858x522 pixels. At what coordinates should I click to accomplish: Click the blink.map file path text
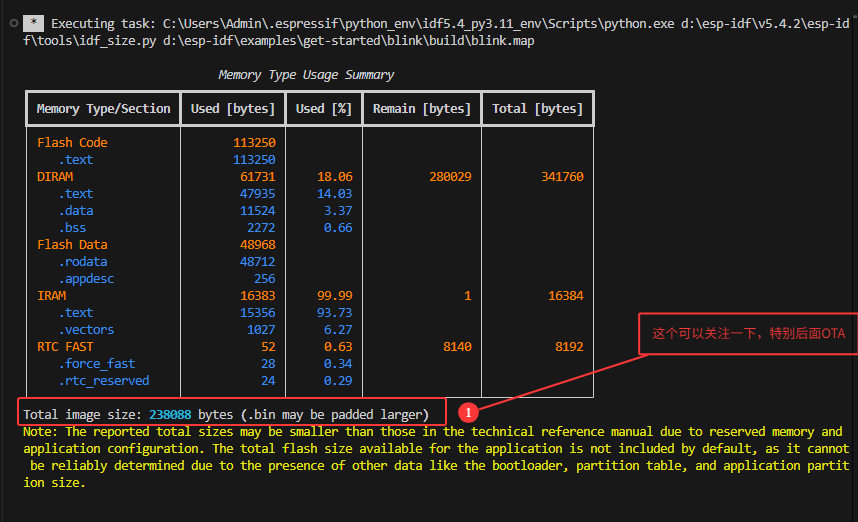click(x=349, y=40)
